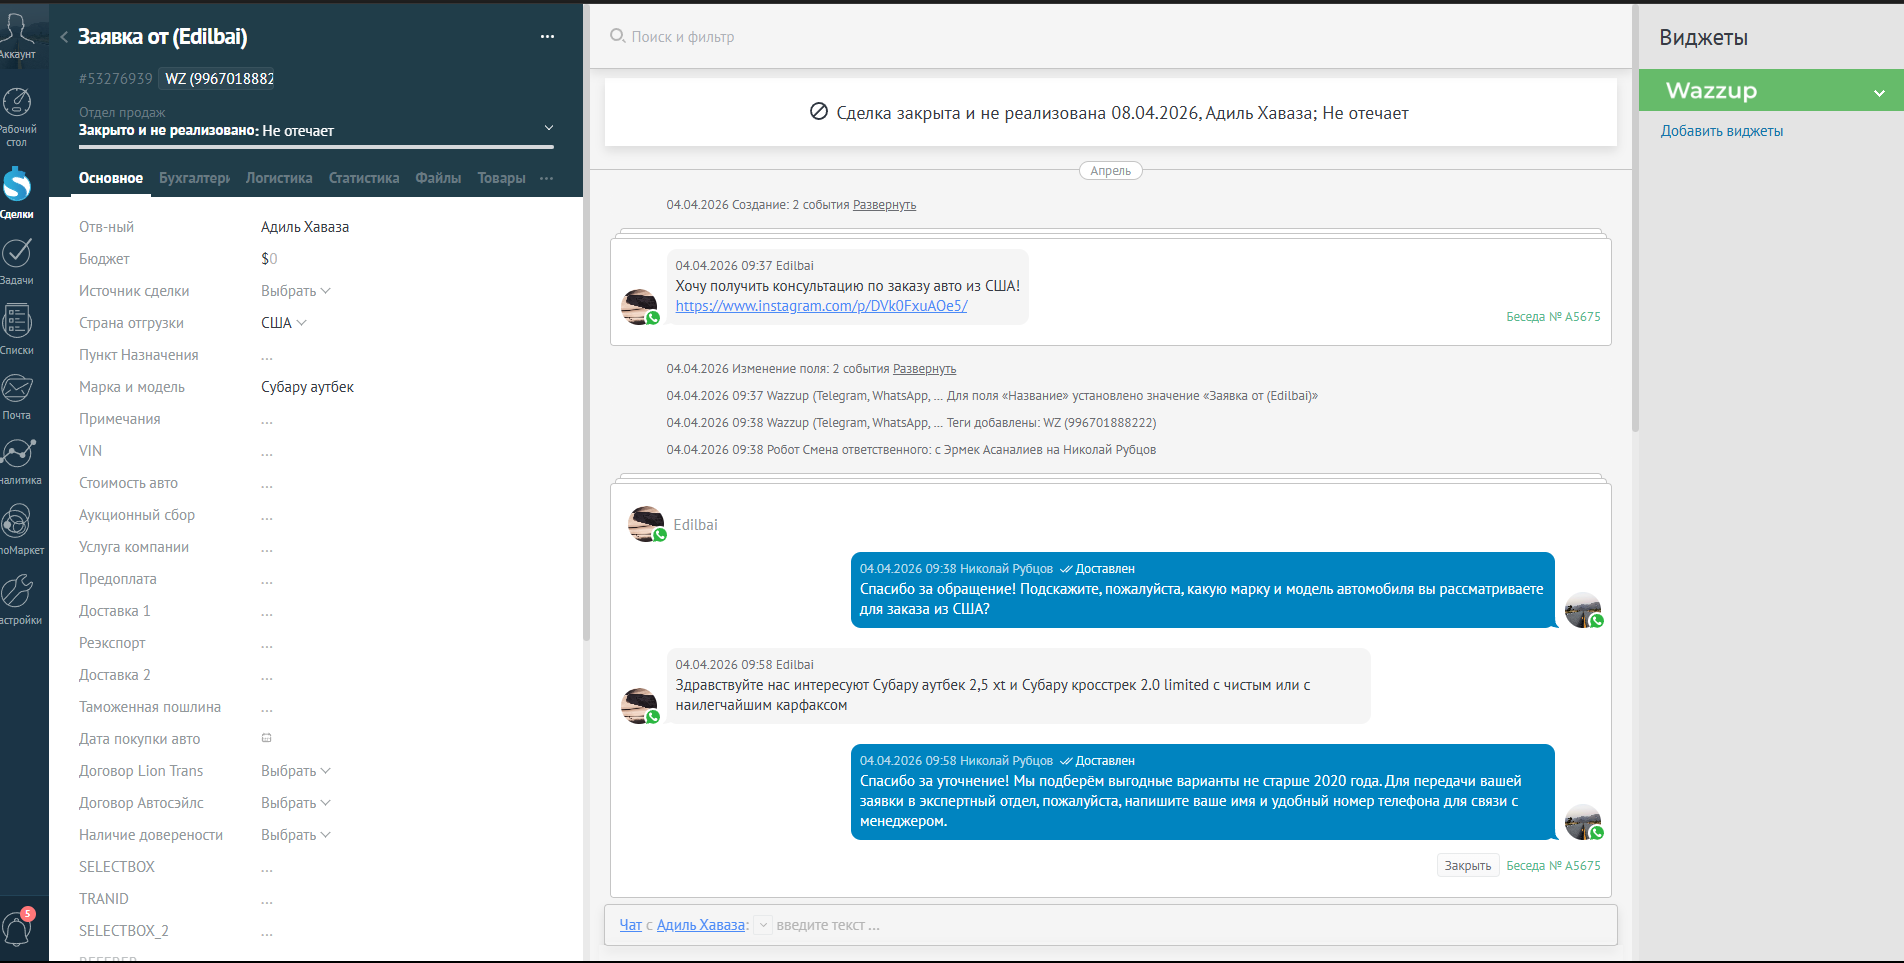Viewport: 1904px width, 963px height.
Task: Open three-dot menu next to deal title
Action: (x=547, y=37)
